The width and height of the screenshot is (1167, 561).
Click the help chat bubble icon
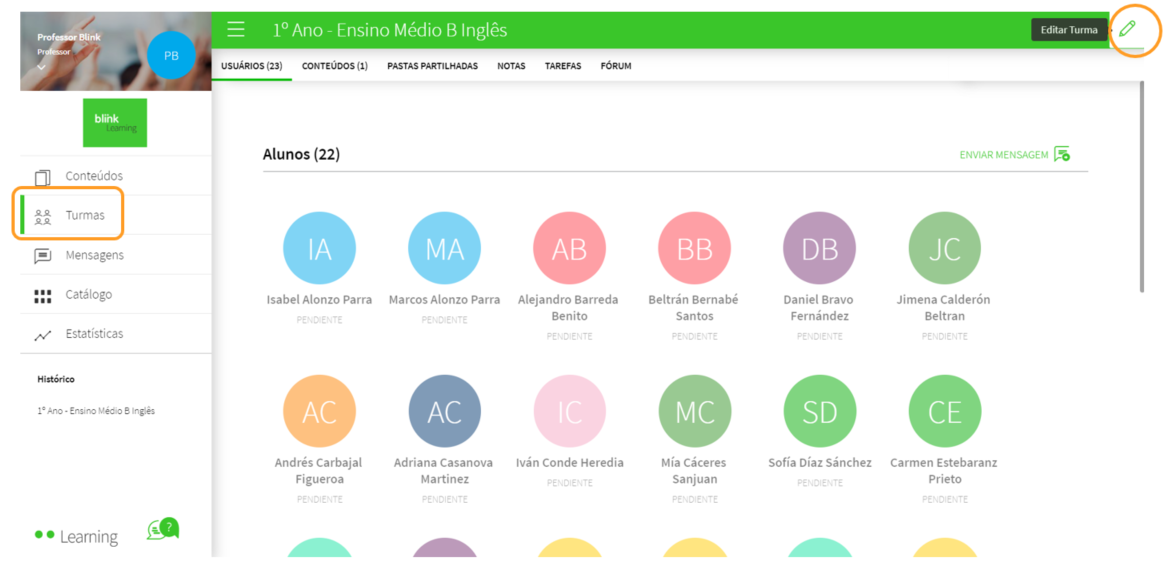click(x=163, y=529)
